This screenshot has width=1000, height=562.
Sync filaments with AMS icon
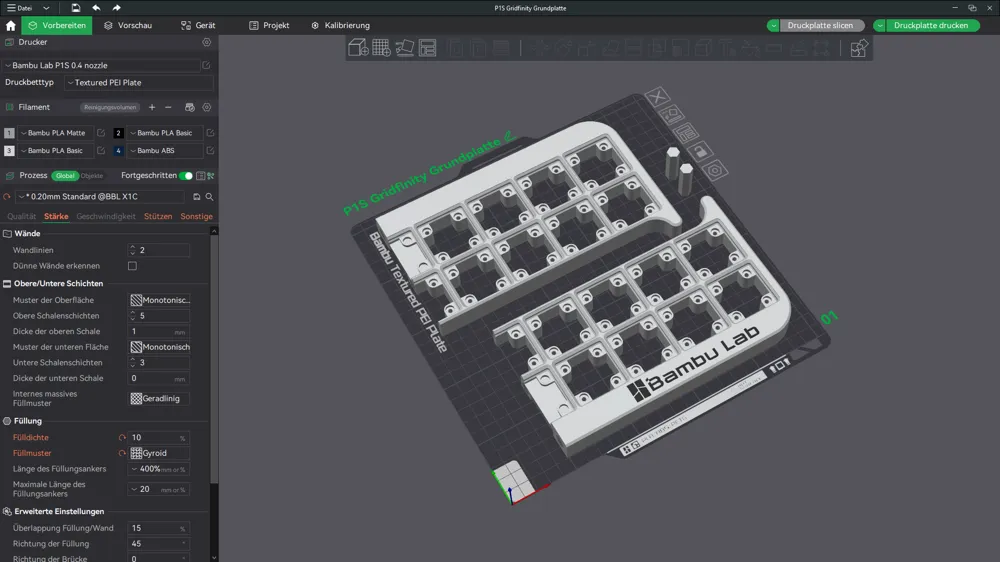pyautogui.click(x=189, y=107)
